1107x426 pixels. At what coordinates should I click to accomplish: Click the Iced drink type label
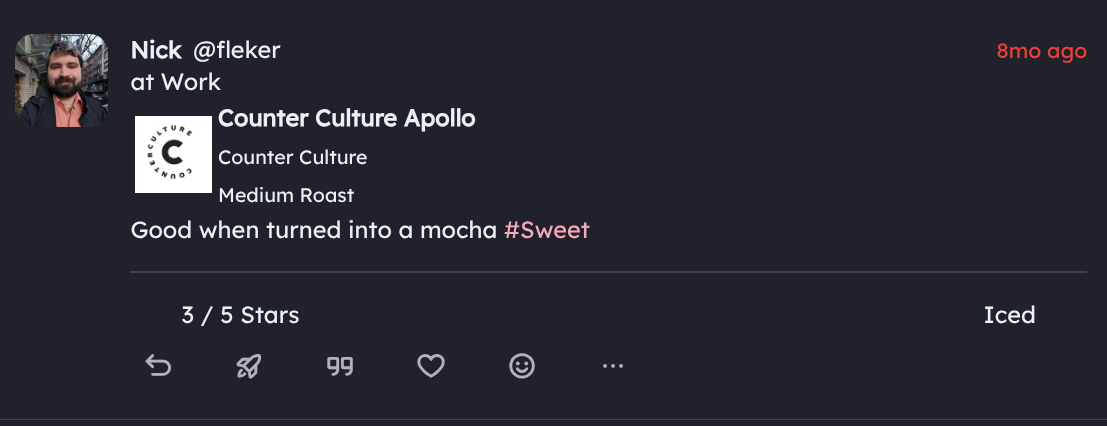click(x=1009, y=315)
